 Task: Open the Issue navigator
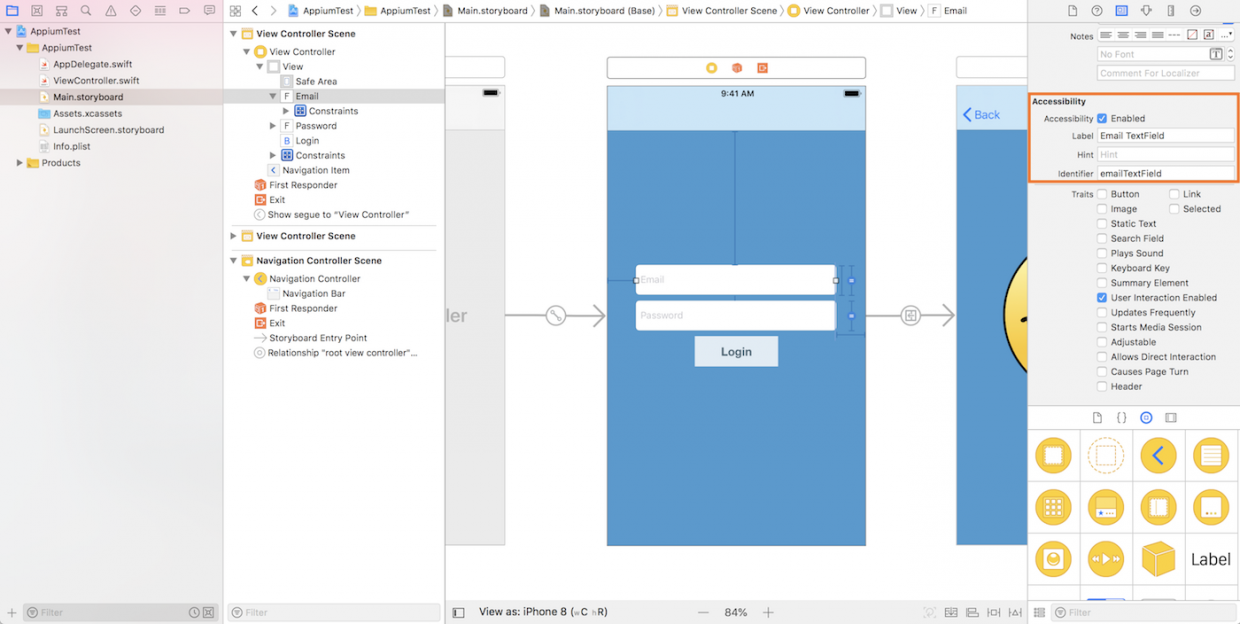click(x=110, y=9)
